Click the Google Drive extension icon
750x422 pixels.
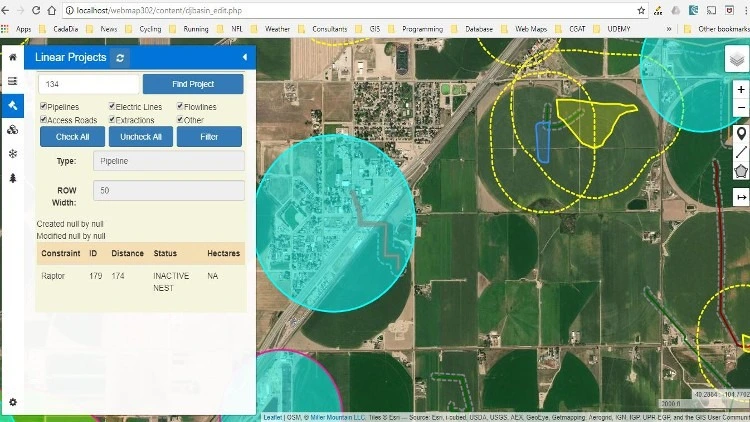(x=675, y=10)
